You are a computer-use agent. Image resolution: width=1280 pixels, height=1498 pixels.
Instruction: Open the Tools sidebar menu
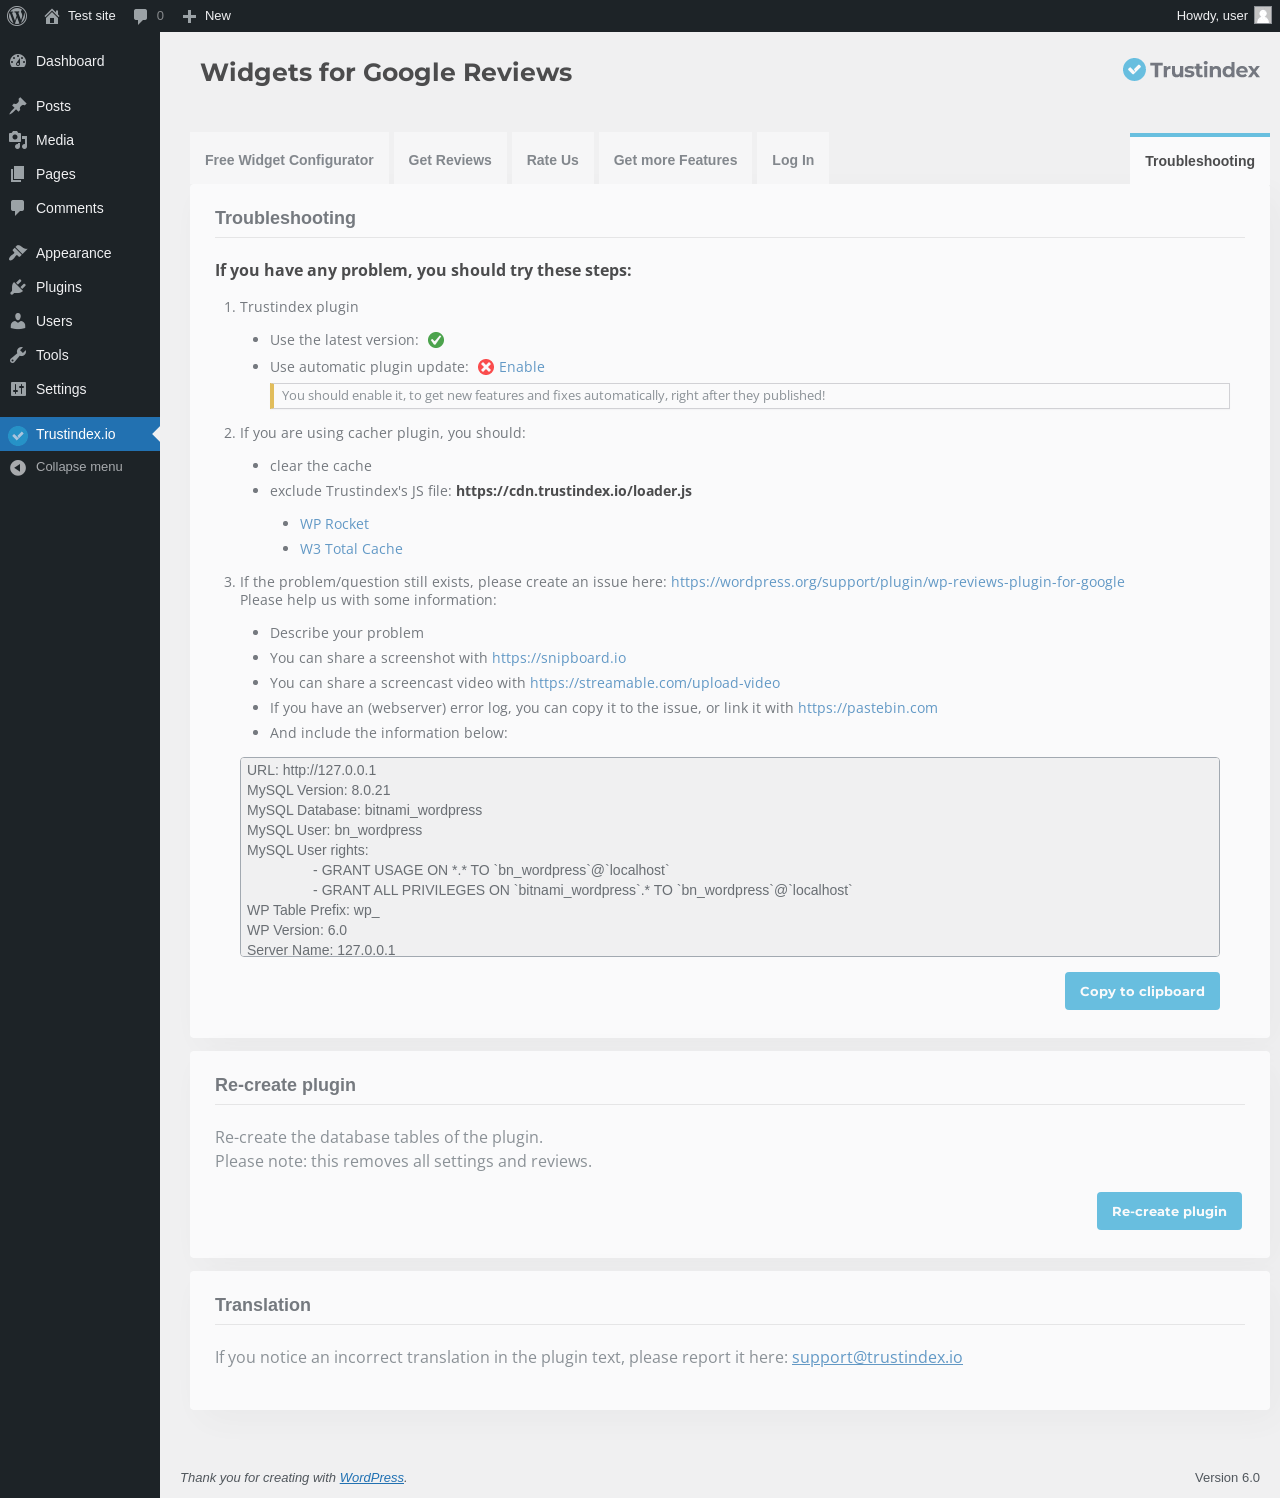click(80, 355)
